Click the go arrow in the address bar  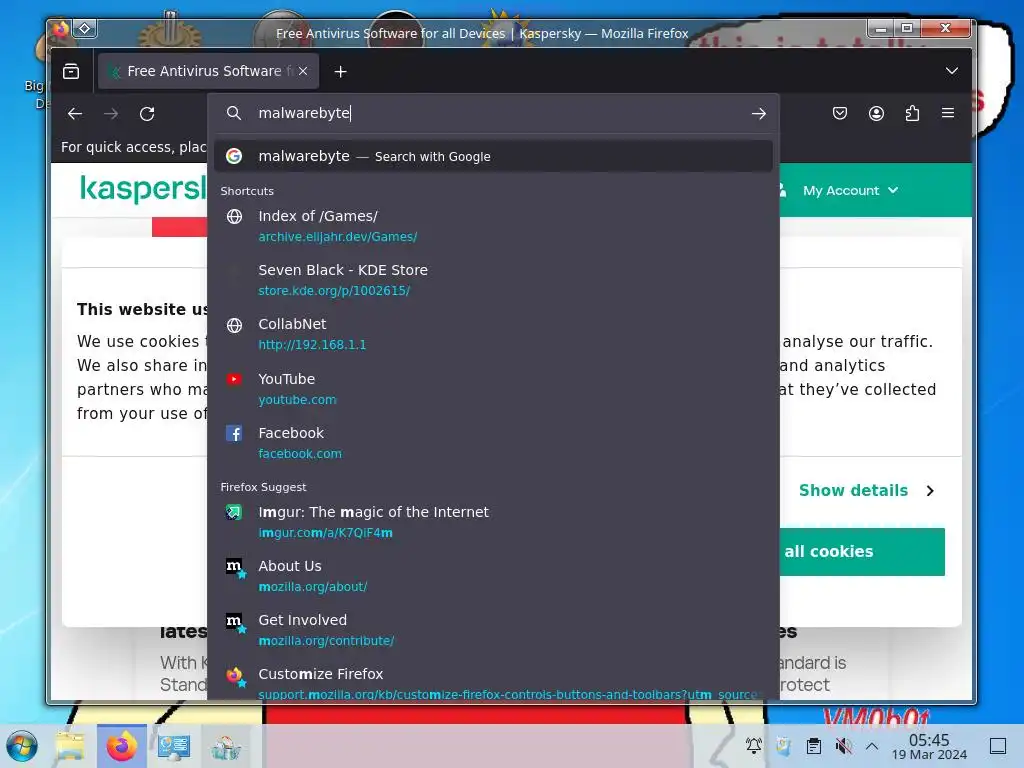click(x=758, y=114)
